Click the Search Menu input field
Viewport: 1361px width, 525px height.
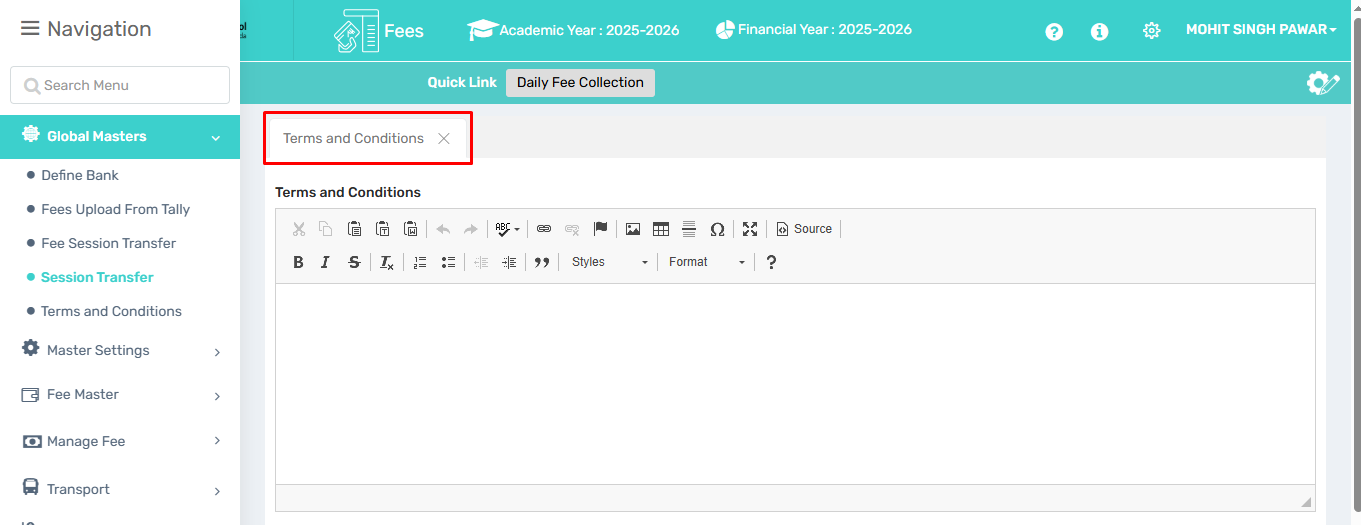(x=120, y=85)
